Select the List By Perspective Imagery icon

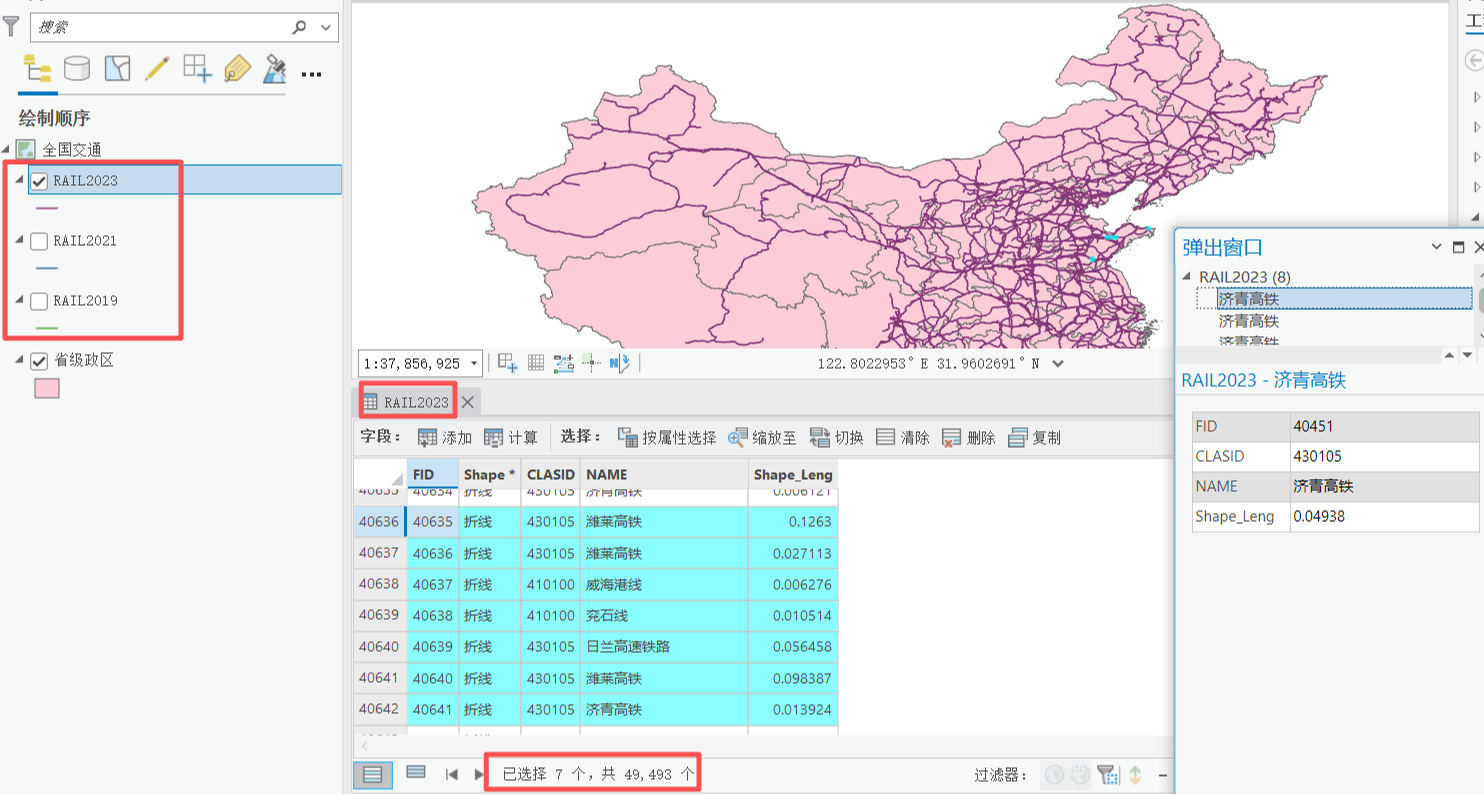pos(275,68)
